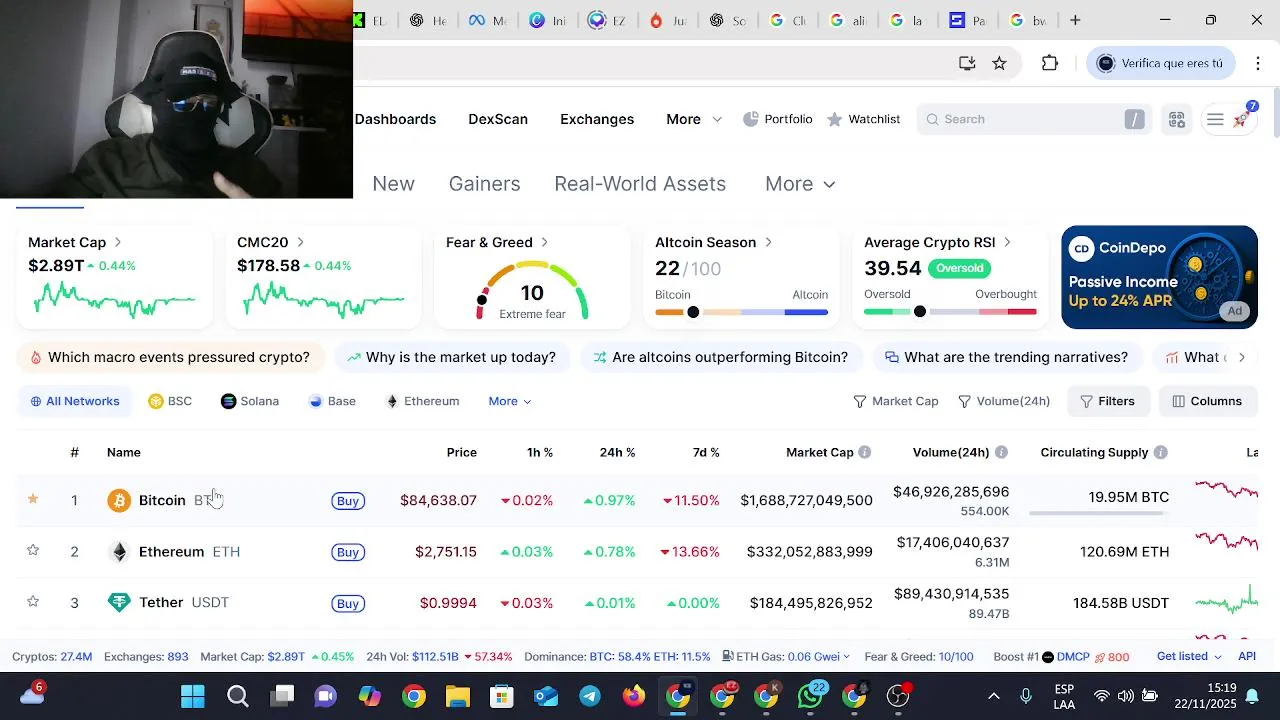This screenshot has width=1280, height=720.
Task: Click 'Which macro events pressured crypto?' chip
Action: point(170,357)
